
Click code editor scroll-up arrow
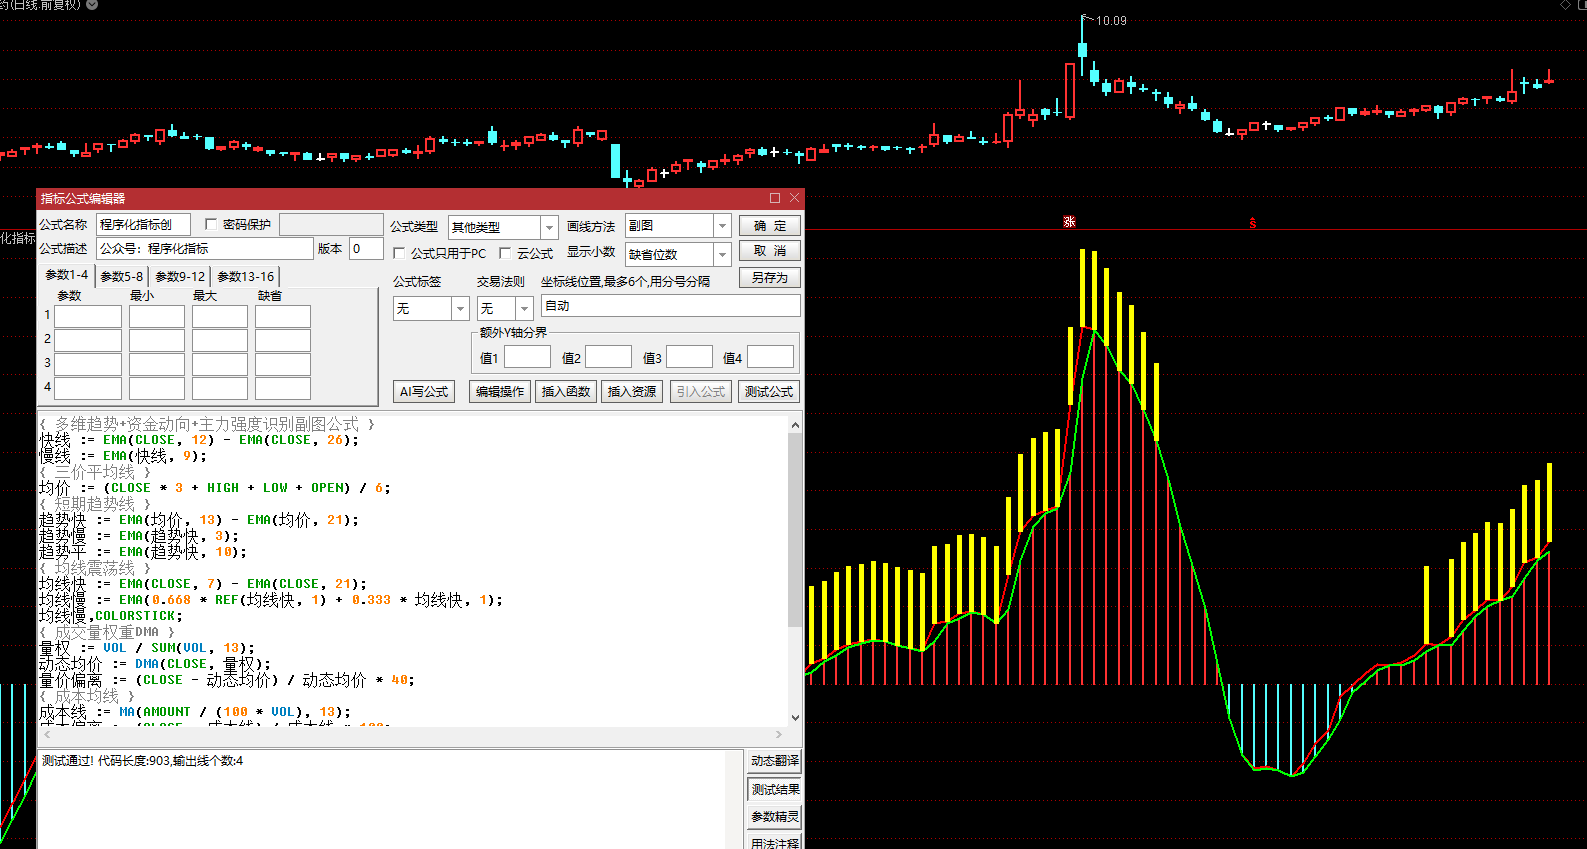point(795,425)
